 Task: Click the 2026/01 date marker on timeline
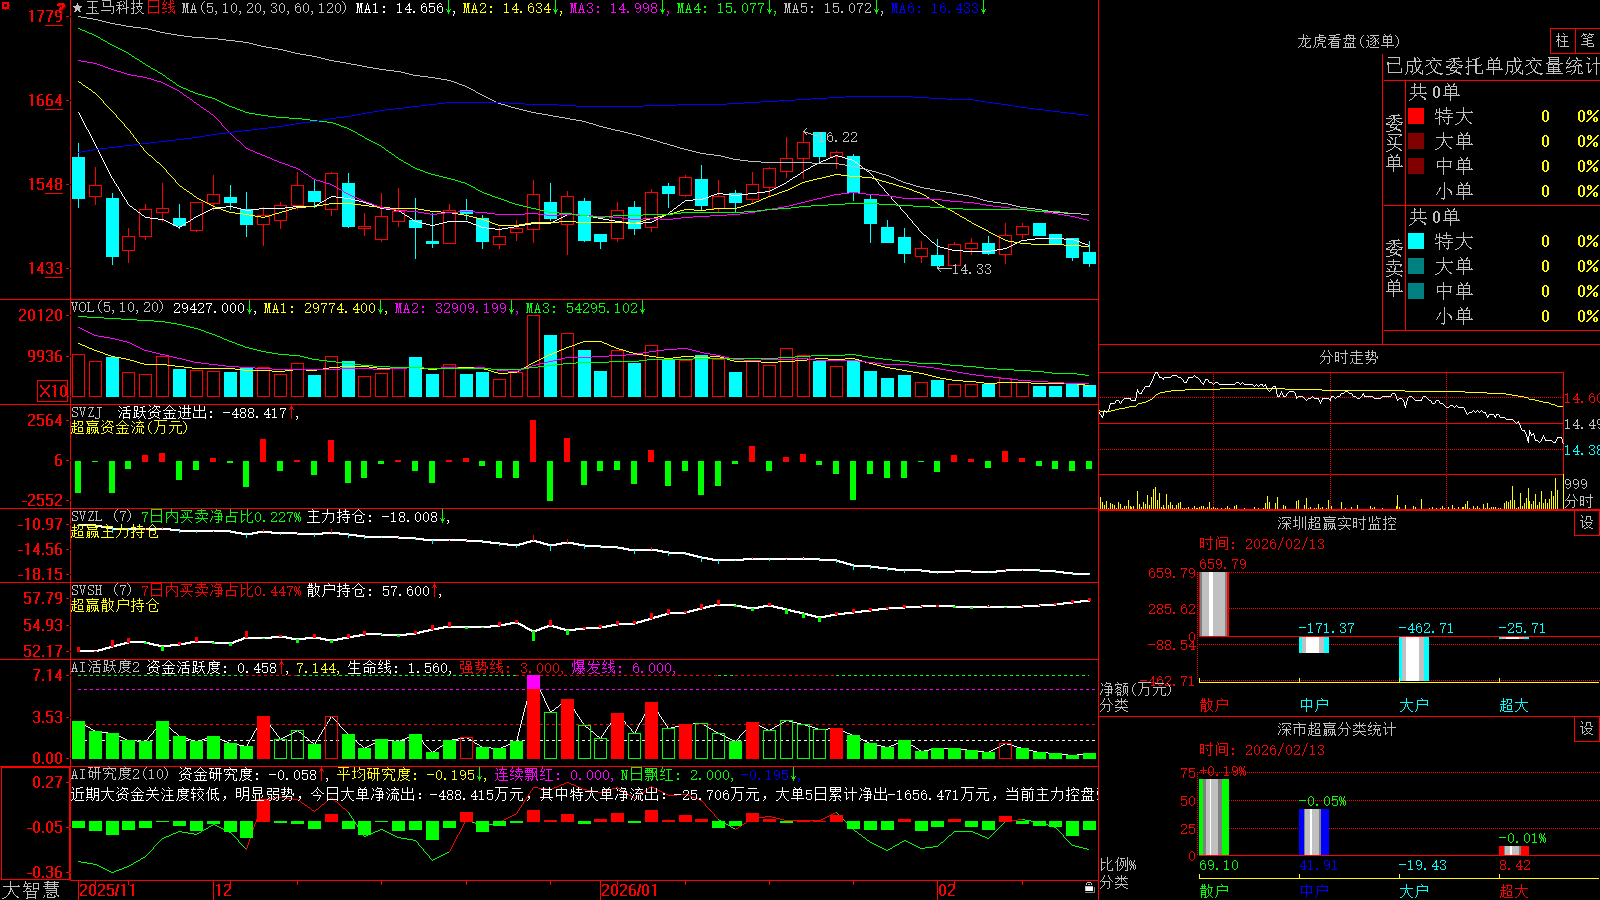point(629,890)
